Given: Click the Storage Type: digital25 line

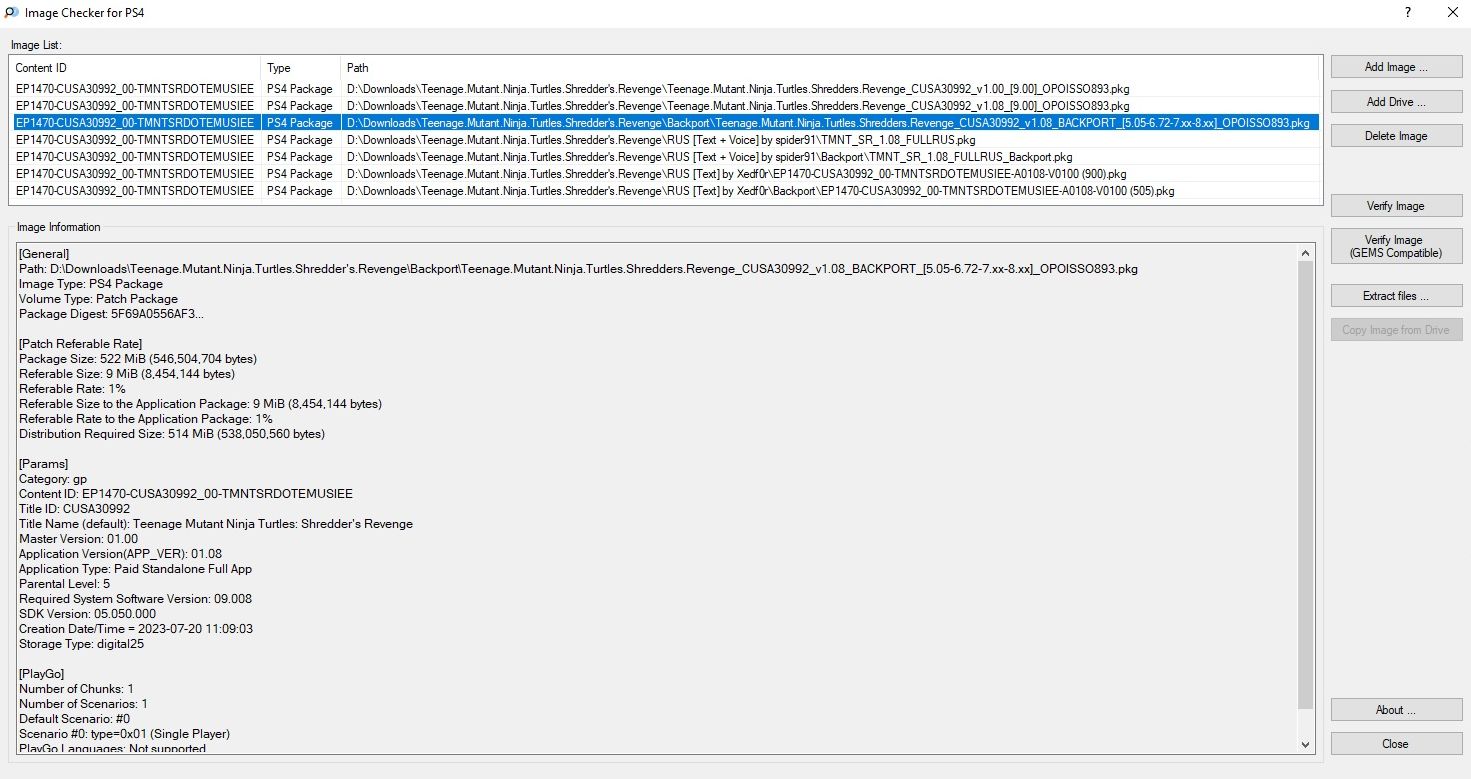Looking at the screenshot, I should point(82,644).
